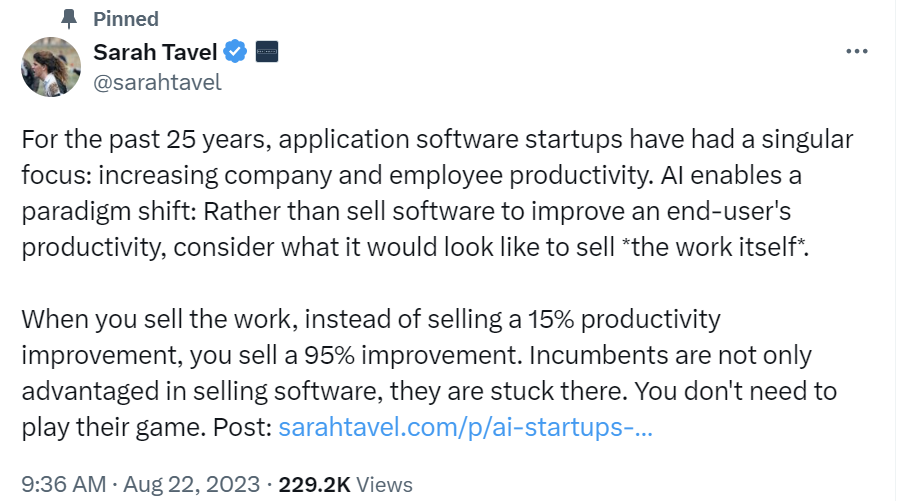
Task: Click the line starting "When you sell the work"
Action: 160,319
